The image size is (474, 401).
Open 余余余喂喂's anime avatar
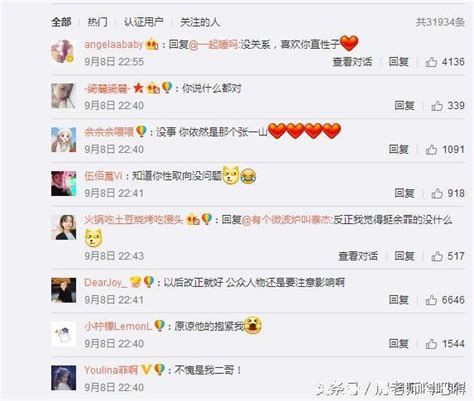(64, 140)
